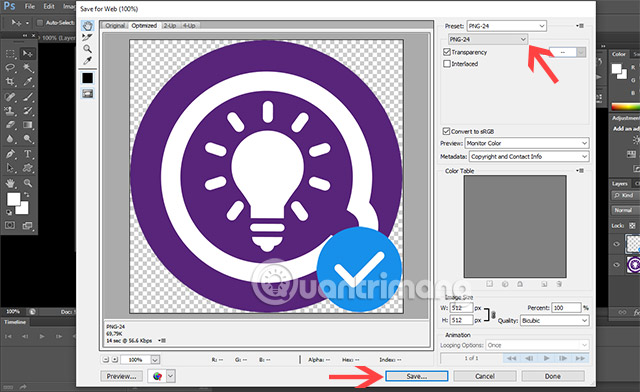
Task: Switch to the 2-Up tab
Action: click(x=170, y=25)
